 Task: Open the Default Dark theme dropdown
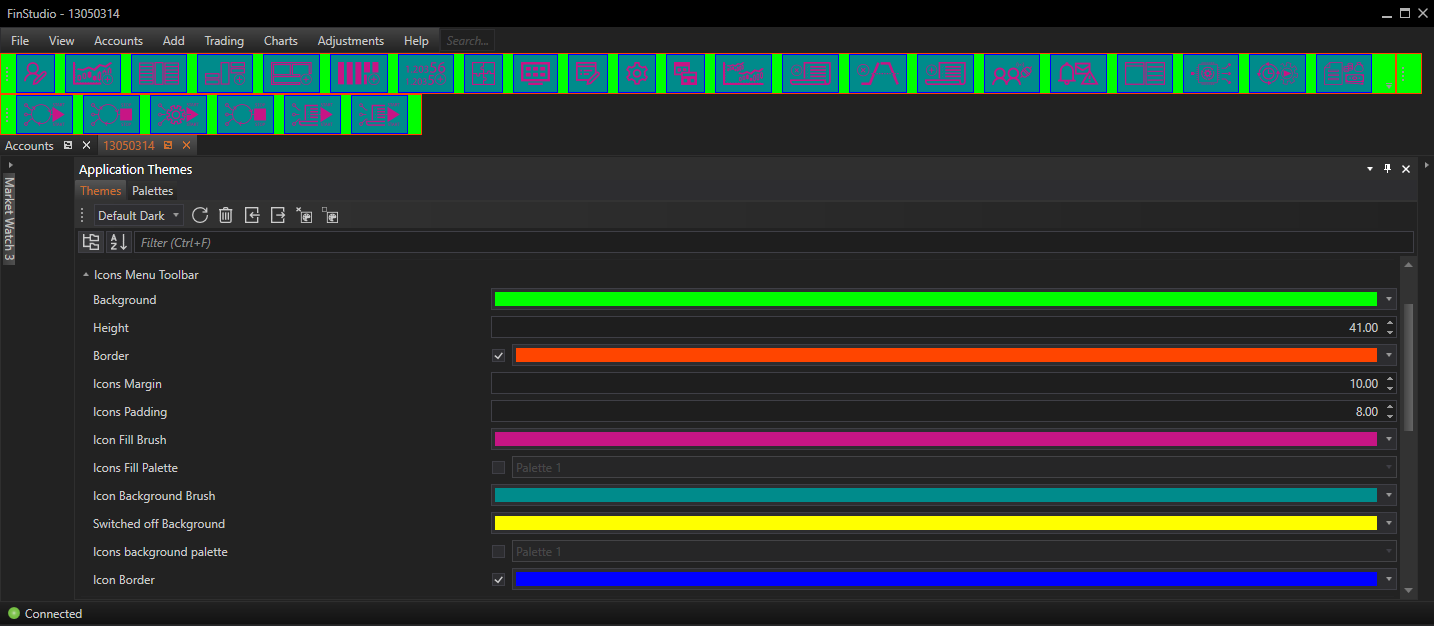tap(139, 216)
